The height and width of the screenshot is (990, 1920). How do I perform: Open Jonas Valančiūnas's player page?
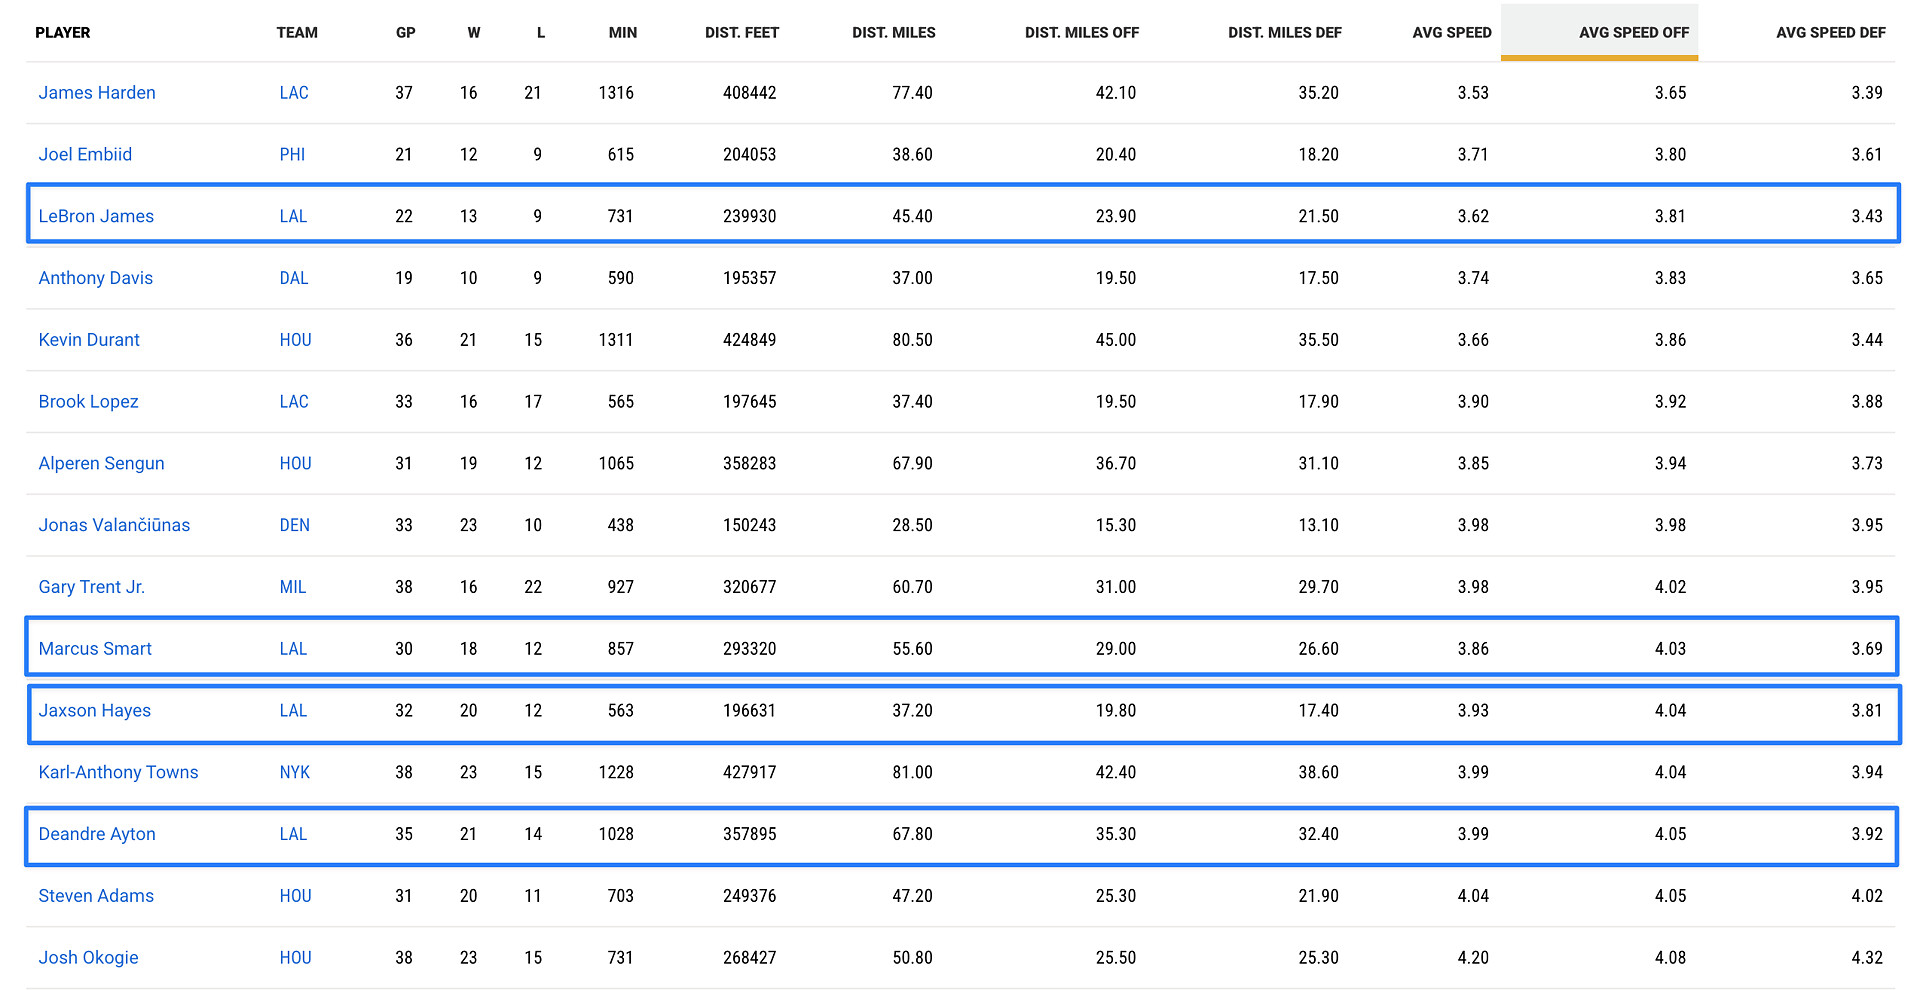coord(114,526)
